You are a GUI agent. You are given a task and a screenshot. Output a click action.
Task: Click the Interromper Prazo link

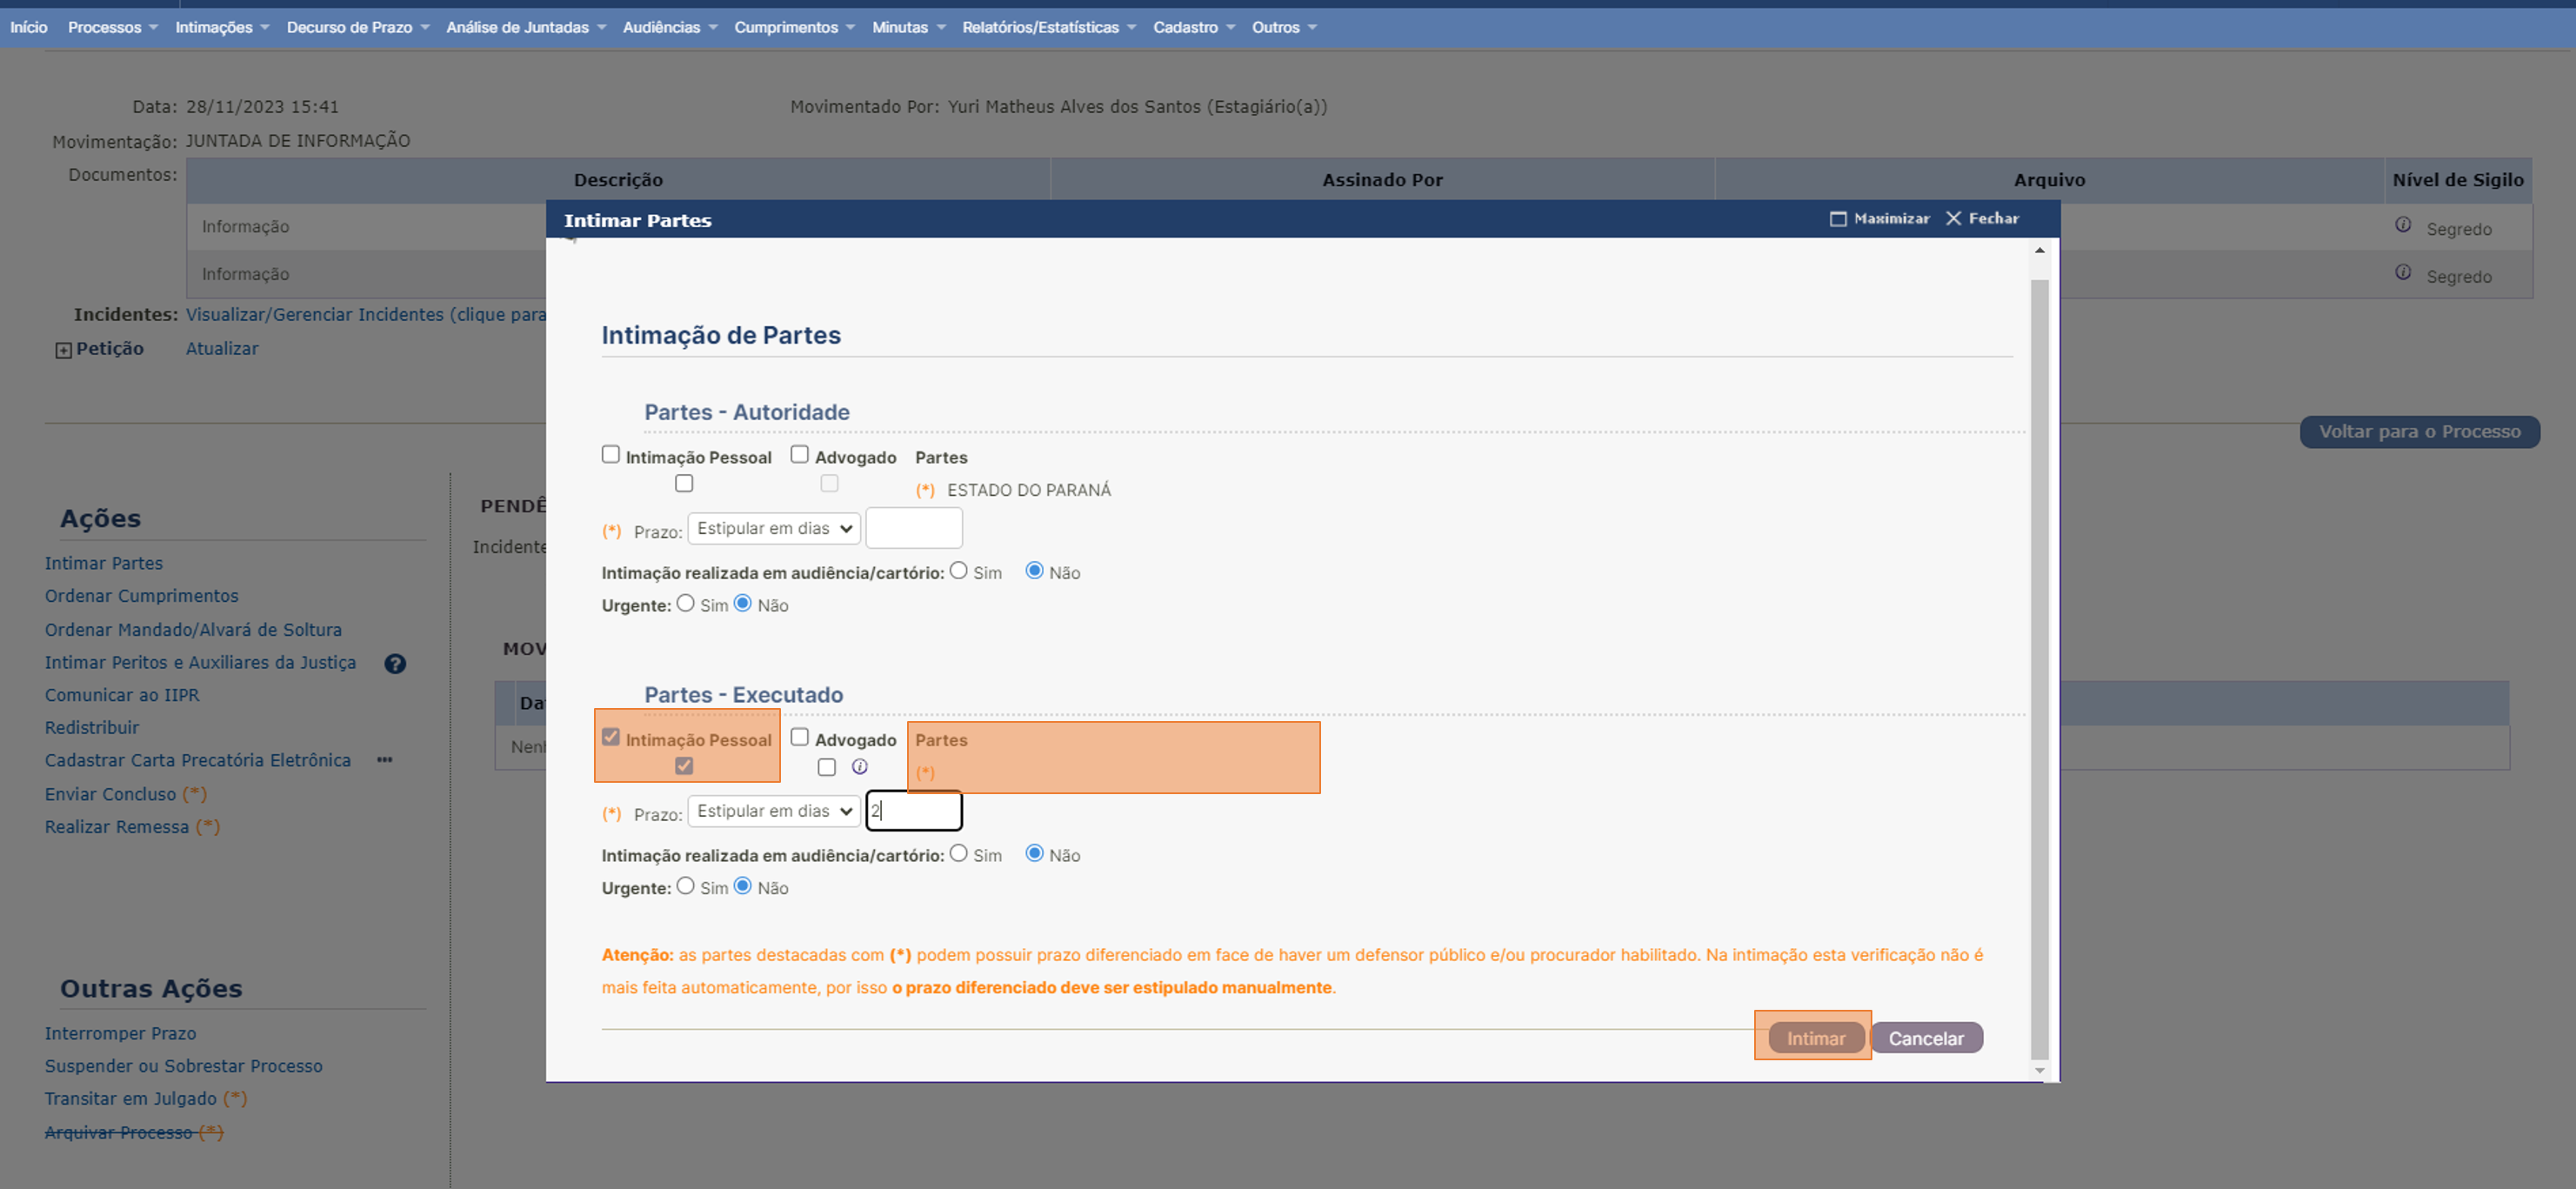tap(120, 1034)
